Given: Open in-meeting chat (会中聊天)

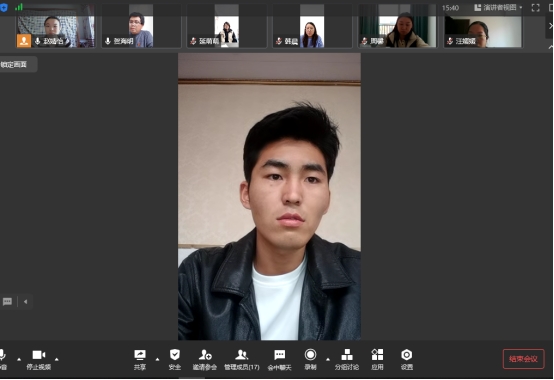Looking at the screenshot, I should point(279,355).
